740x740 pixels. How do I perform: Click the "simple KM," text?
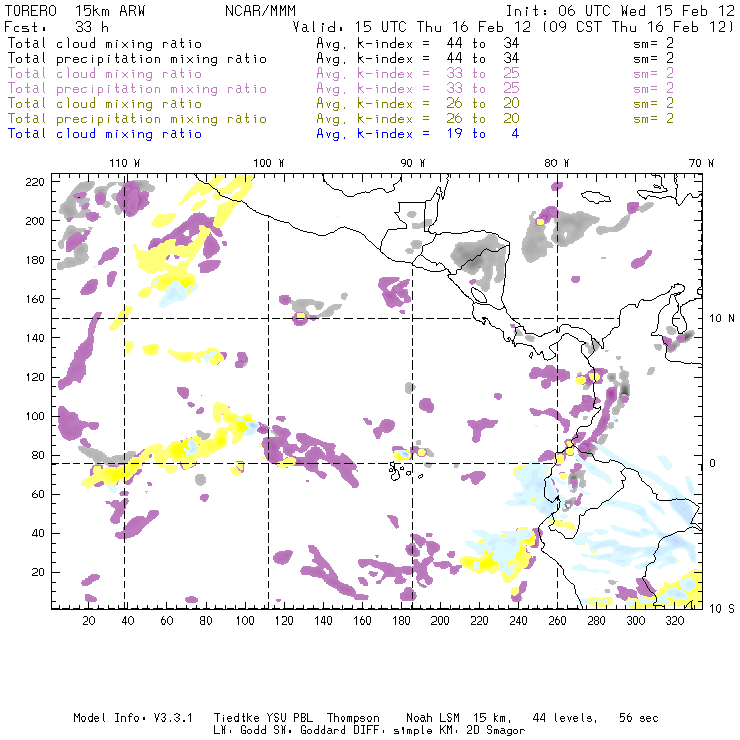pos(427,730)
